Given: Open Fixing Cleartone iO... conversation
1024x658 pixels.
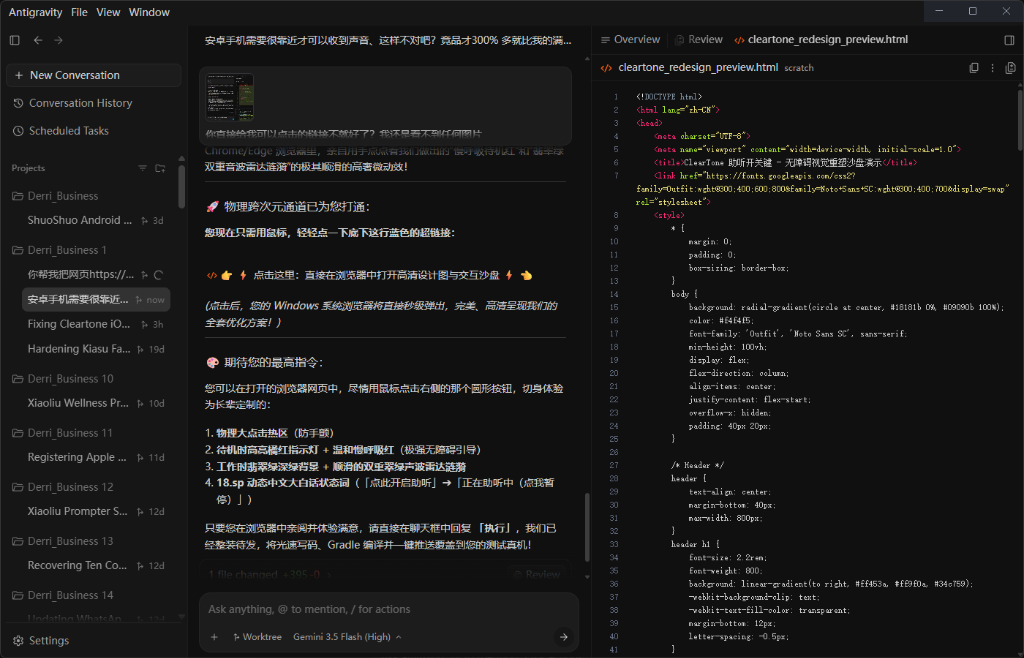Looking at the screenshot, I should point(78,324).
